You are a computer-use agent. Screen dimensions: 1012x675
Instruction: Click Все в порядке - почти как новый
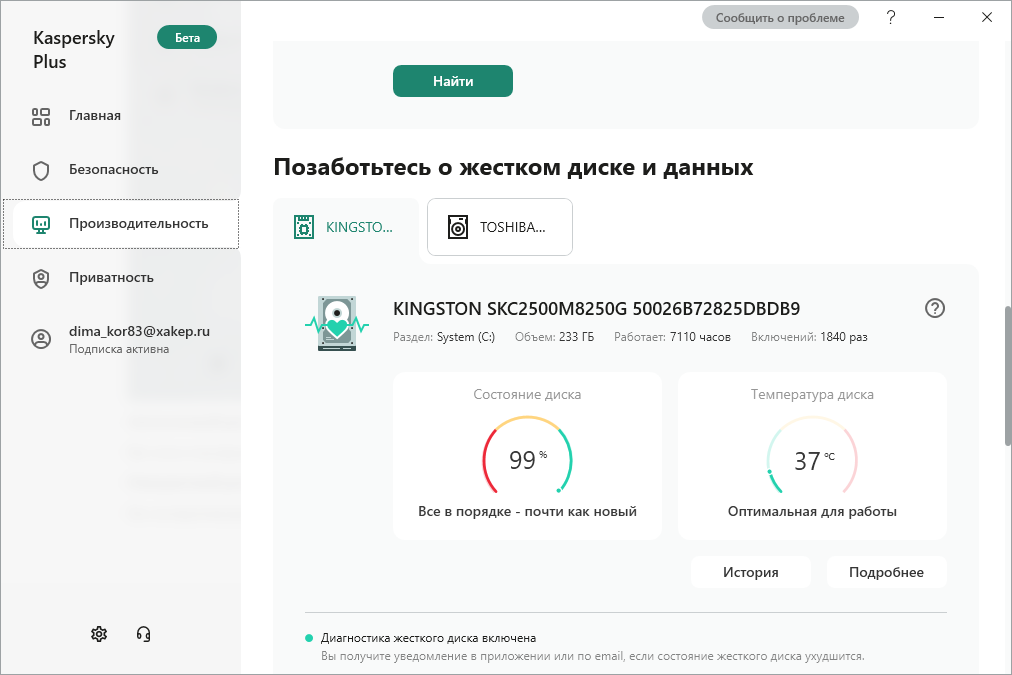tap(527, 512)
